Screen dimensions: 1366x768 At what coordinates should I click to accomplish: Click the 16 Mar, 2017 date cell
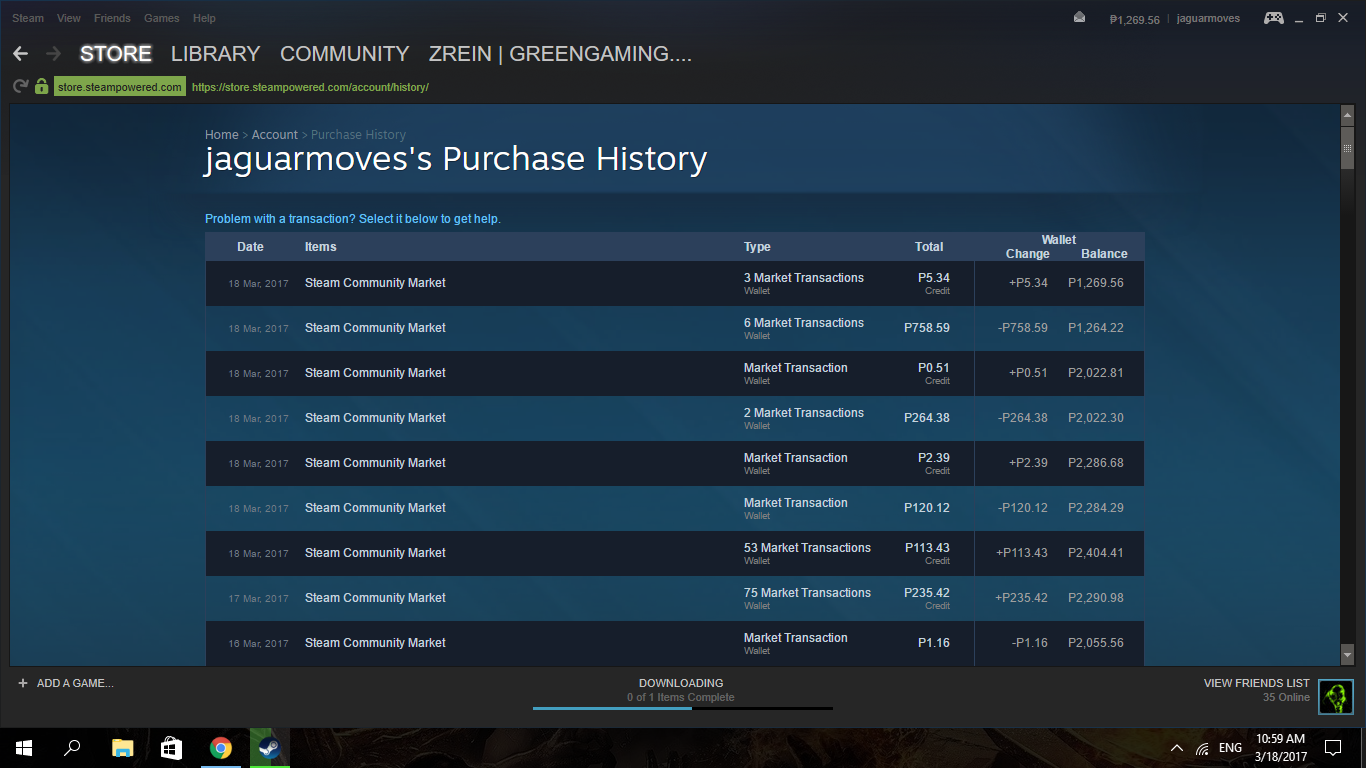pos(258,644)
